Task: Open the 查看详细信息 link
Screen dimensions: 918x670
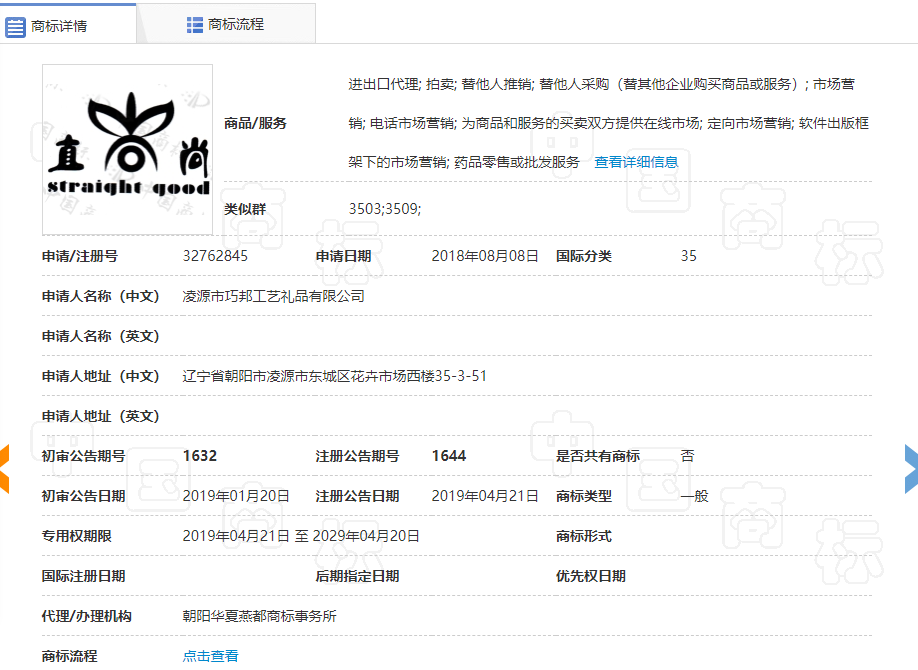Action: point(636,162)
